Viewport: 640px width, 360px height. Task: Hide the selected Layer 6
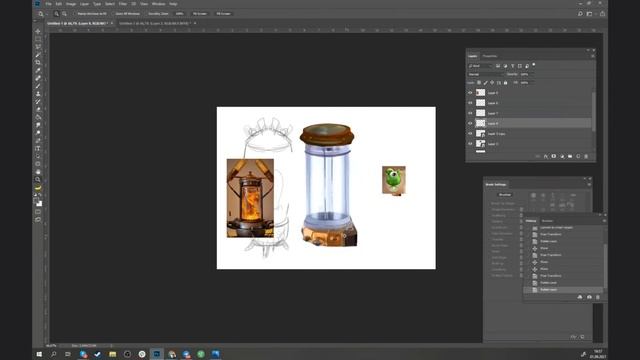coord(470,123)
